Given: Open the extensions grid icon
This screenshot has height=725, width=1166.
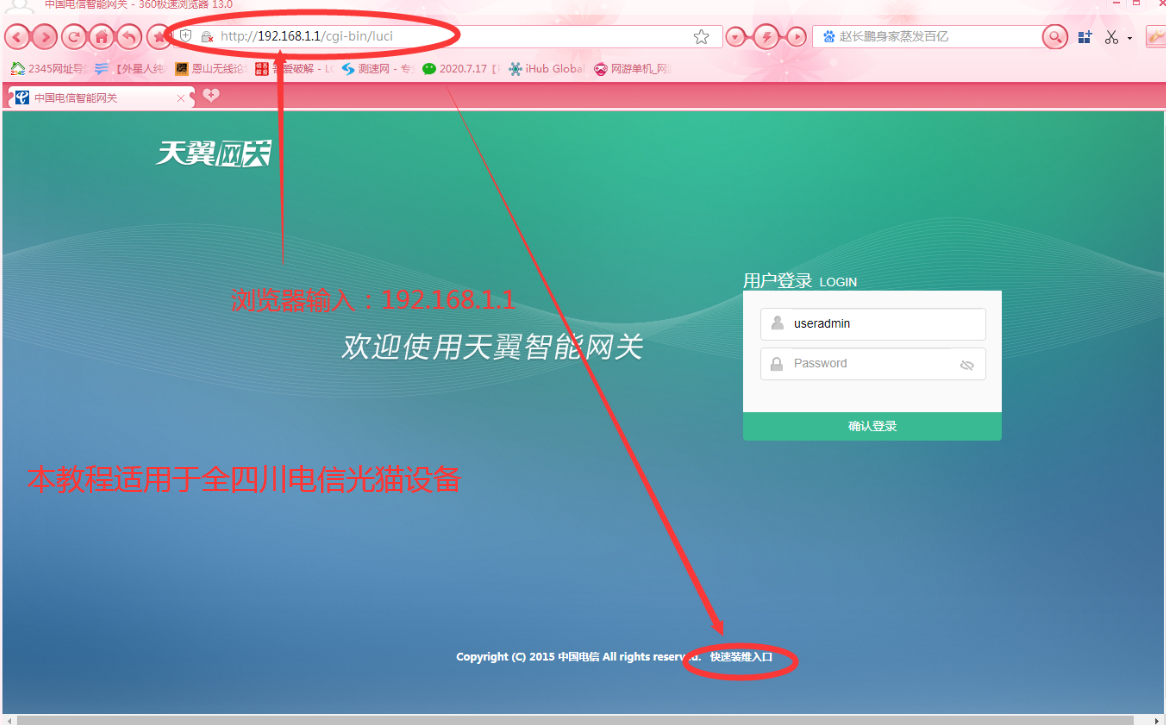Looking at the screenshot, I should [1085, 36].
